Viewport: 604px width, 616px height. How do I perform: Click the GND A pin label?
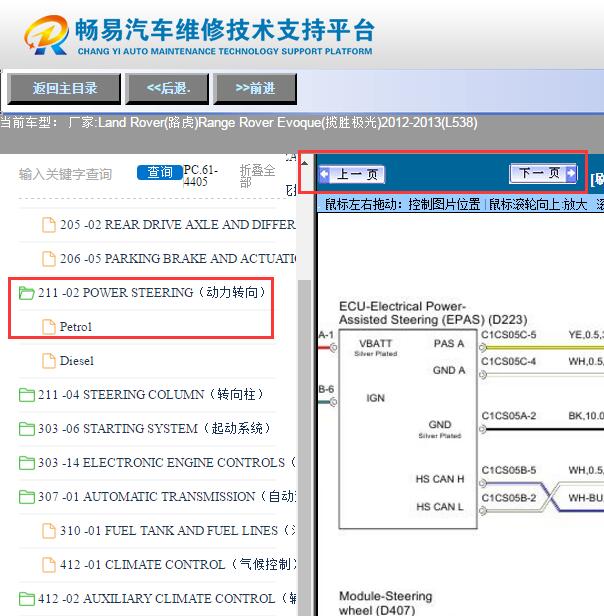(449, 370)
